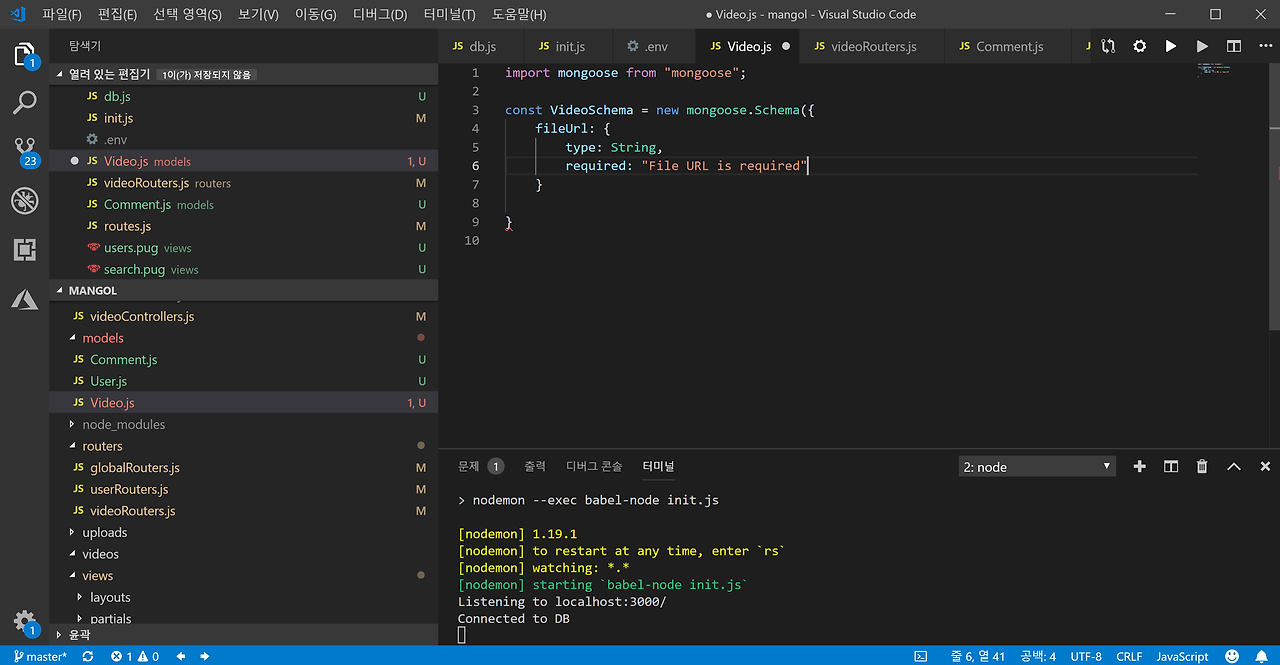Image resolution: width=1280 pixels, height=665 pixels.
Task: Open the 디버그(D) menu
Action: coord(380,14)
